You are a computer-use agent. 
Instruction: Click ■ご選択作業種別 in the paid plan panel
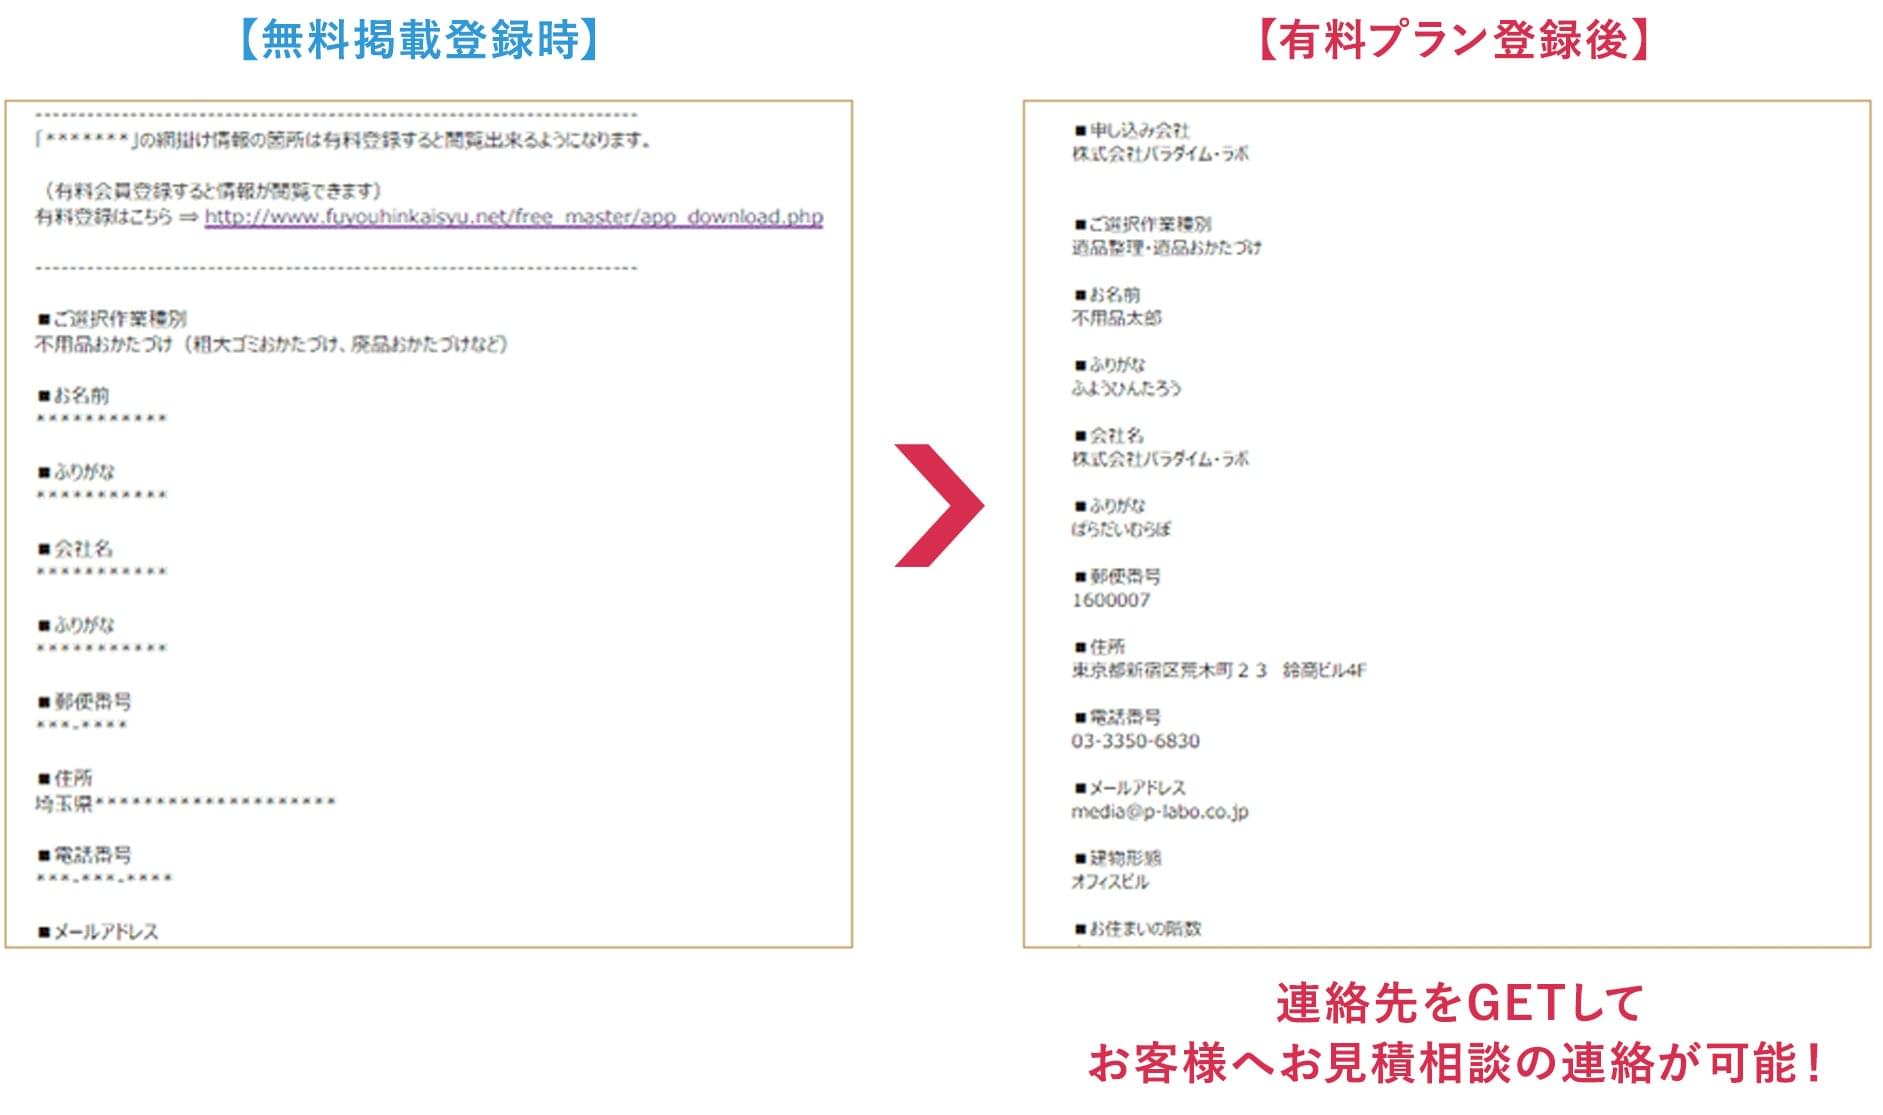1142,224
